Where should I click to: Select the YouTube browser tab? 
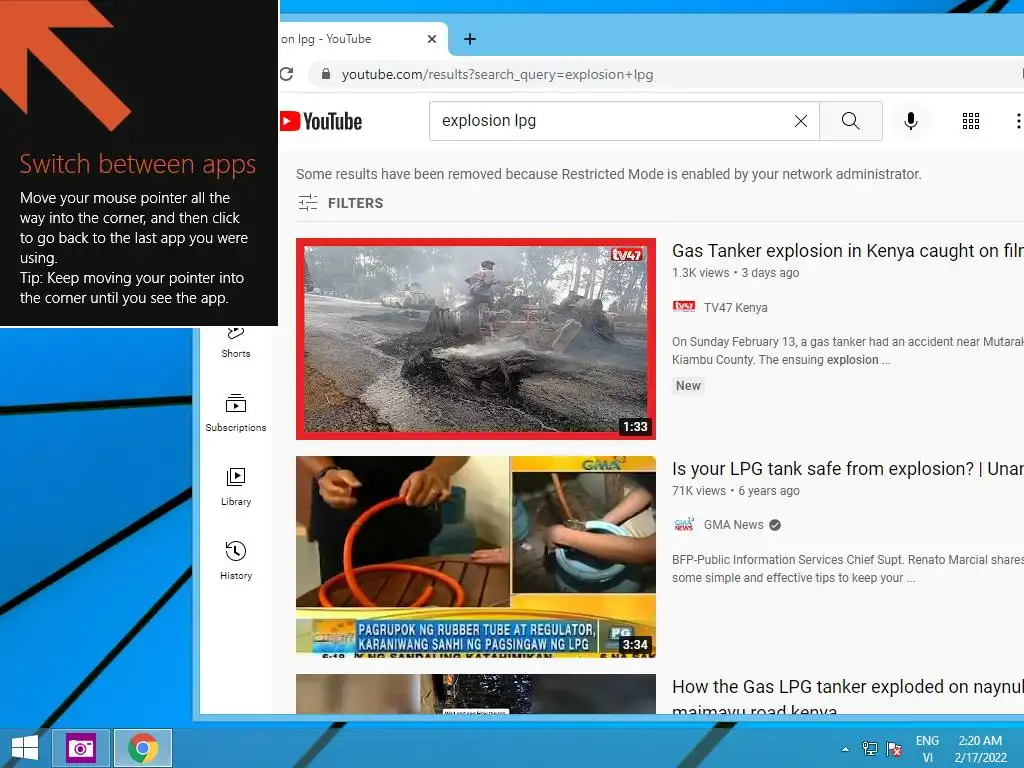(x=362, y=39)
